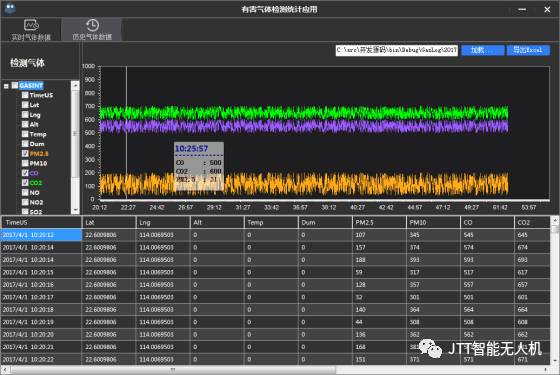Sort by CO2 column header

click(532, 222)
